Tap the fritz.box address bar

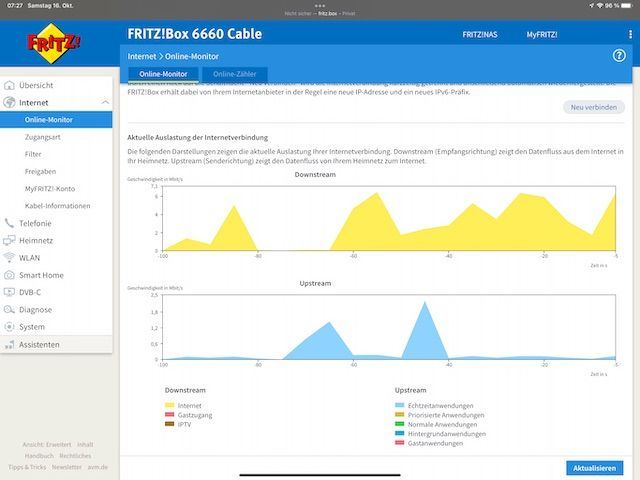[x=320, y=13]
